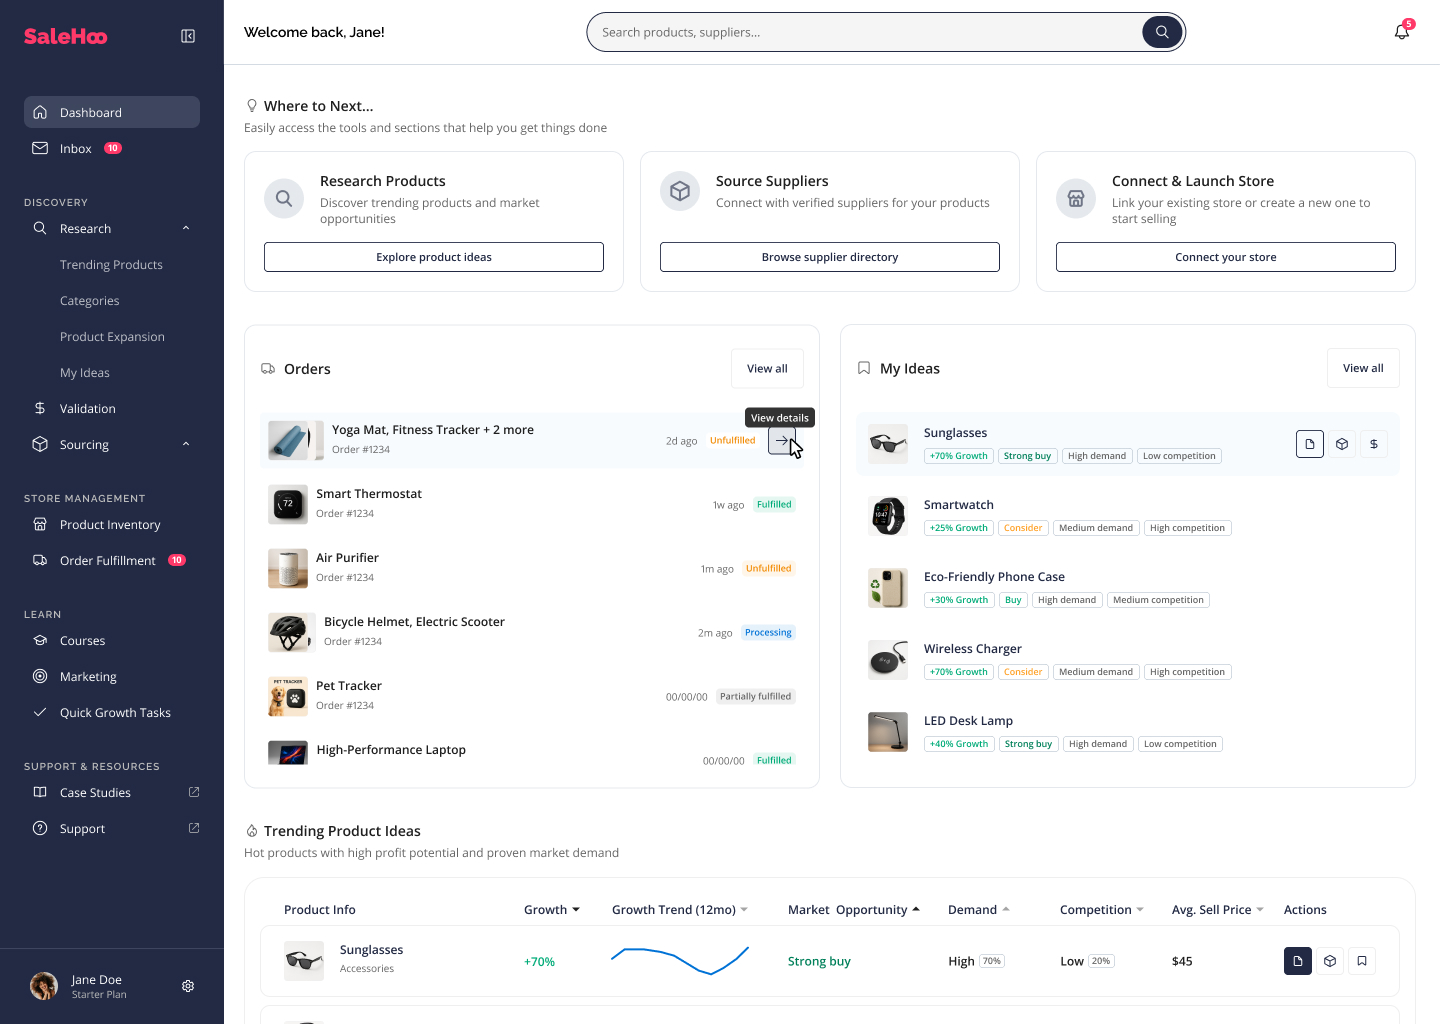Click the SaleHoo logo
This screenshot has height=1024, width=1440.
(66, 36)
